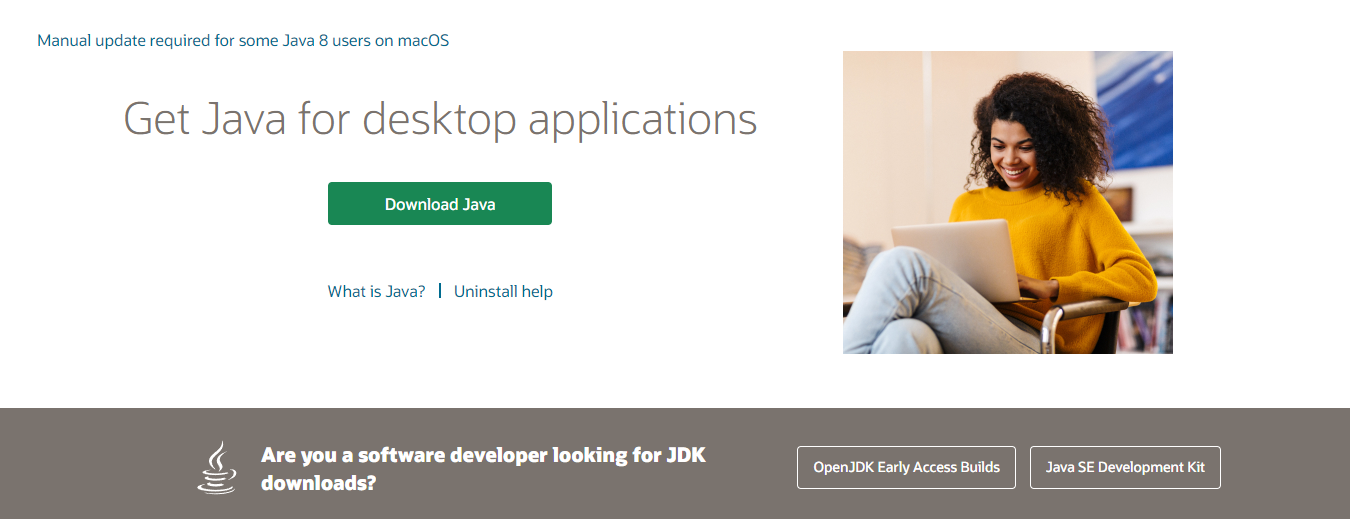Open the What is Java? link
The height and width of the screenshot is (519, 1350).
point(376,292)
